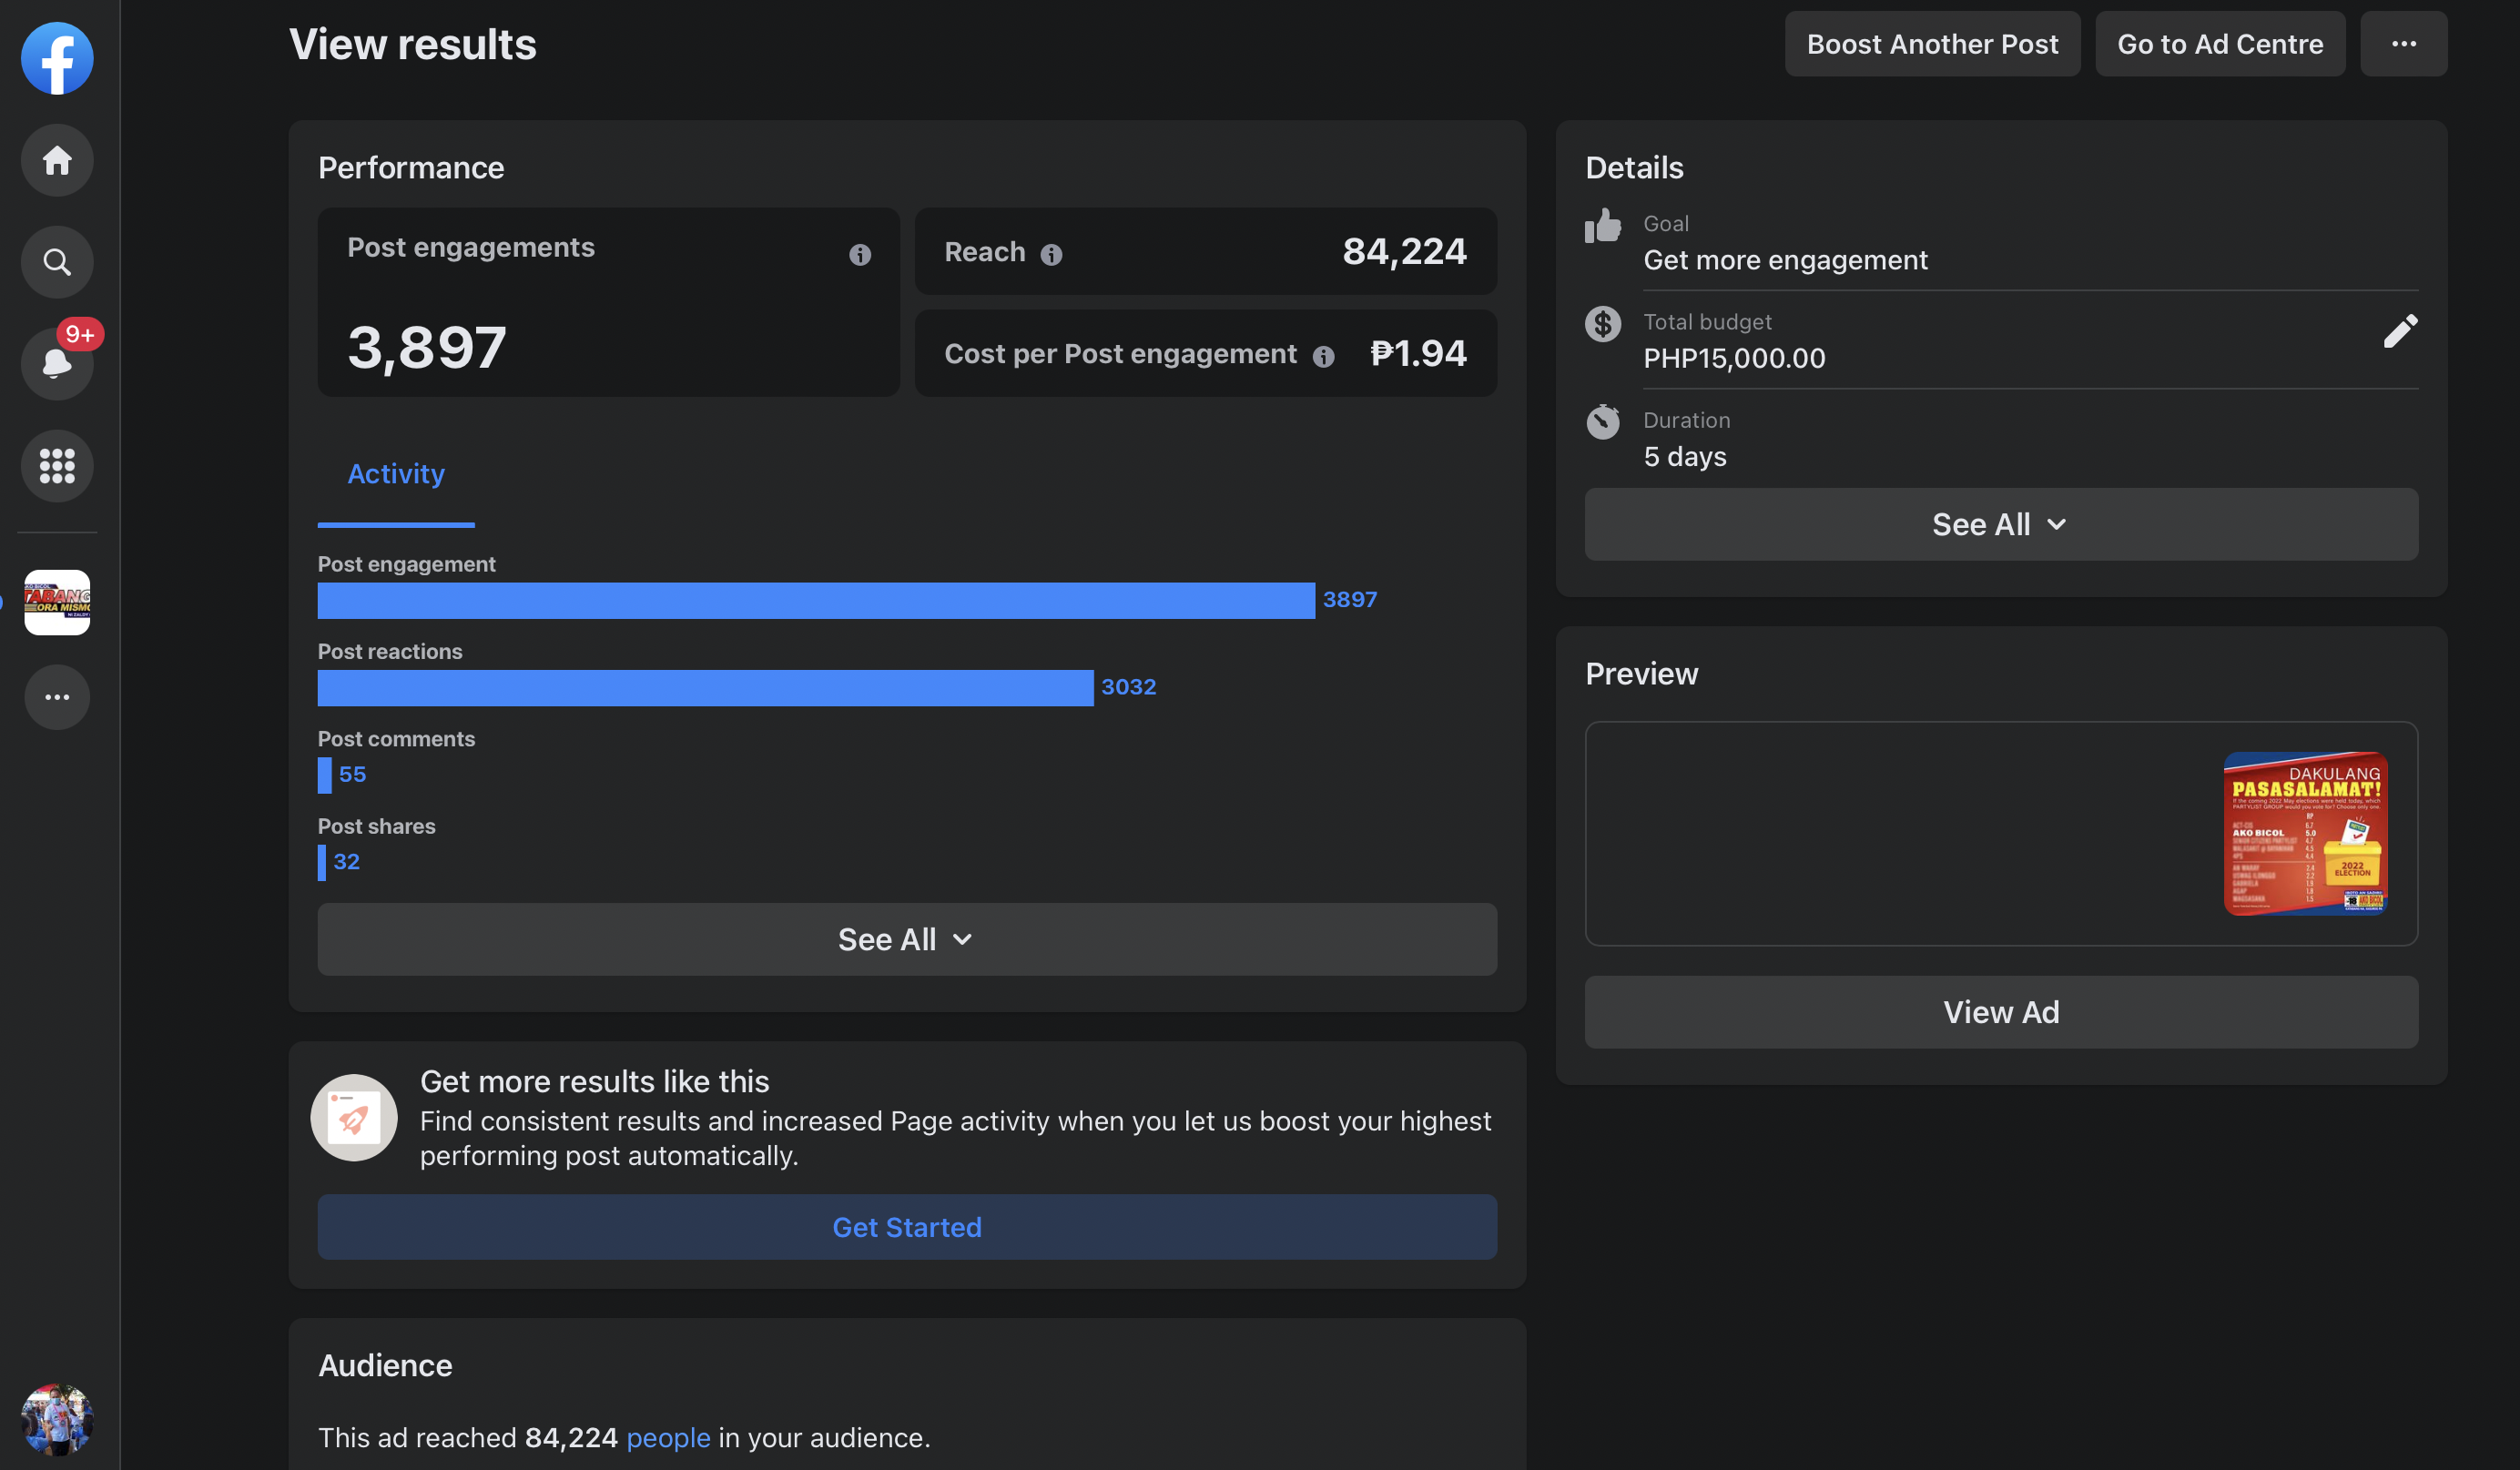2520x1470 pixels.
Task: Click Boost Another Post button
Action: [x=1933, y=44]
